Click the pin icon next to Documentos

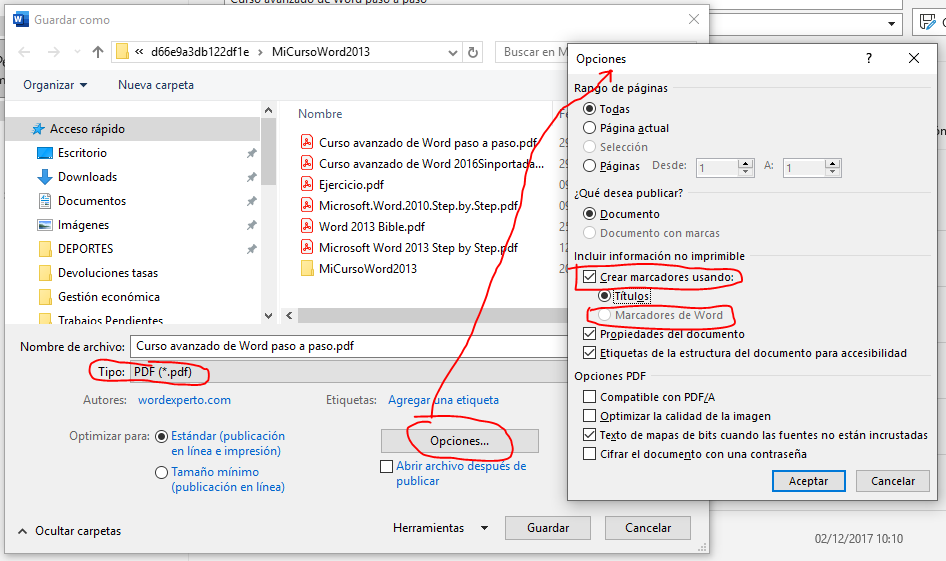252,201
